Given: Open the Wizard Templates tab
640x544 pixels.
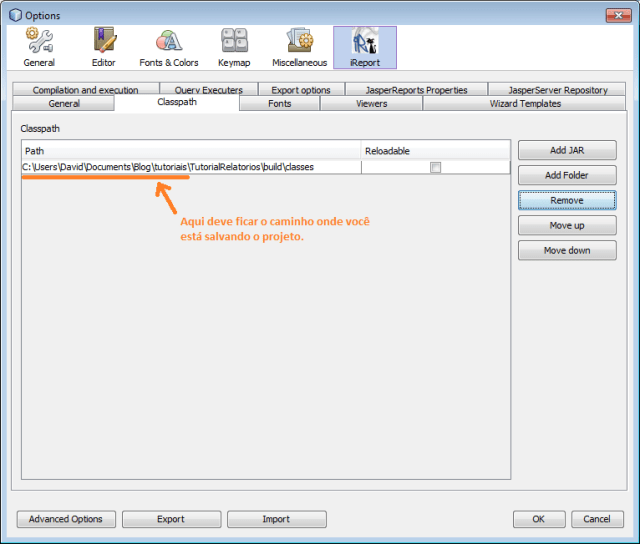Looking at the screenshot, I should [x=524, y=104].
